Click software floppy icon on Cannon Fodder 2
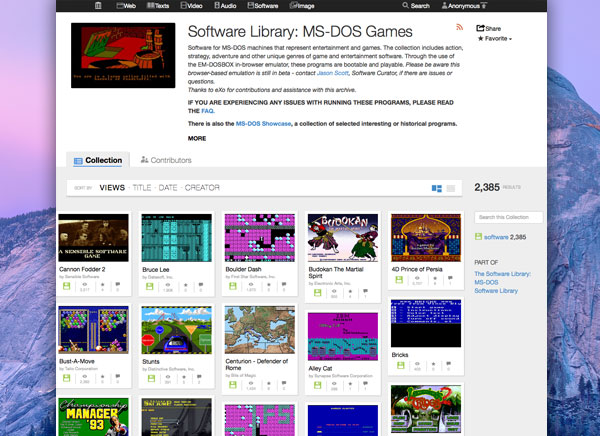Screen dimensions: 600x436 point(67,286)
